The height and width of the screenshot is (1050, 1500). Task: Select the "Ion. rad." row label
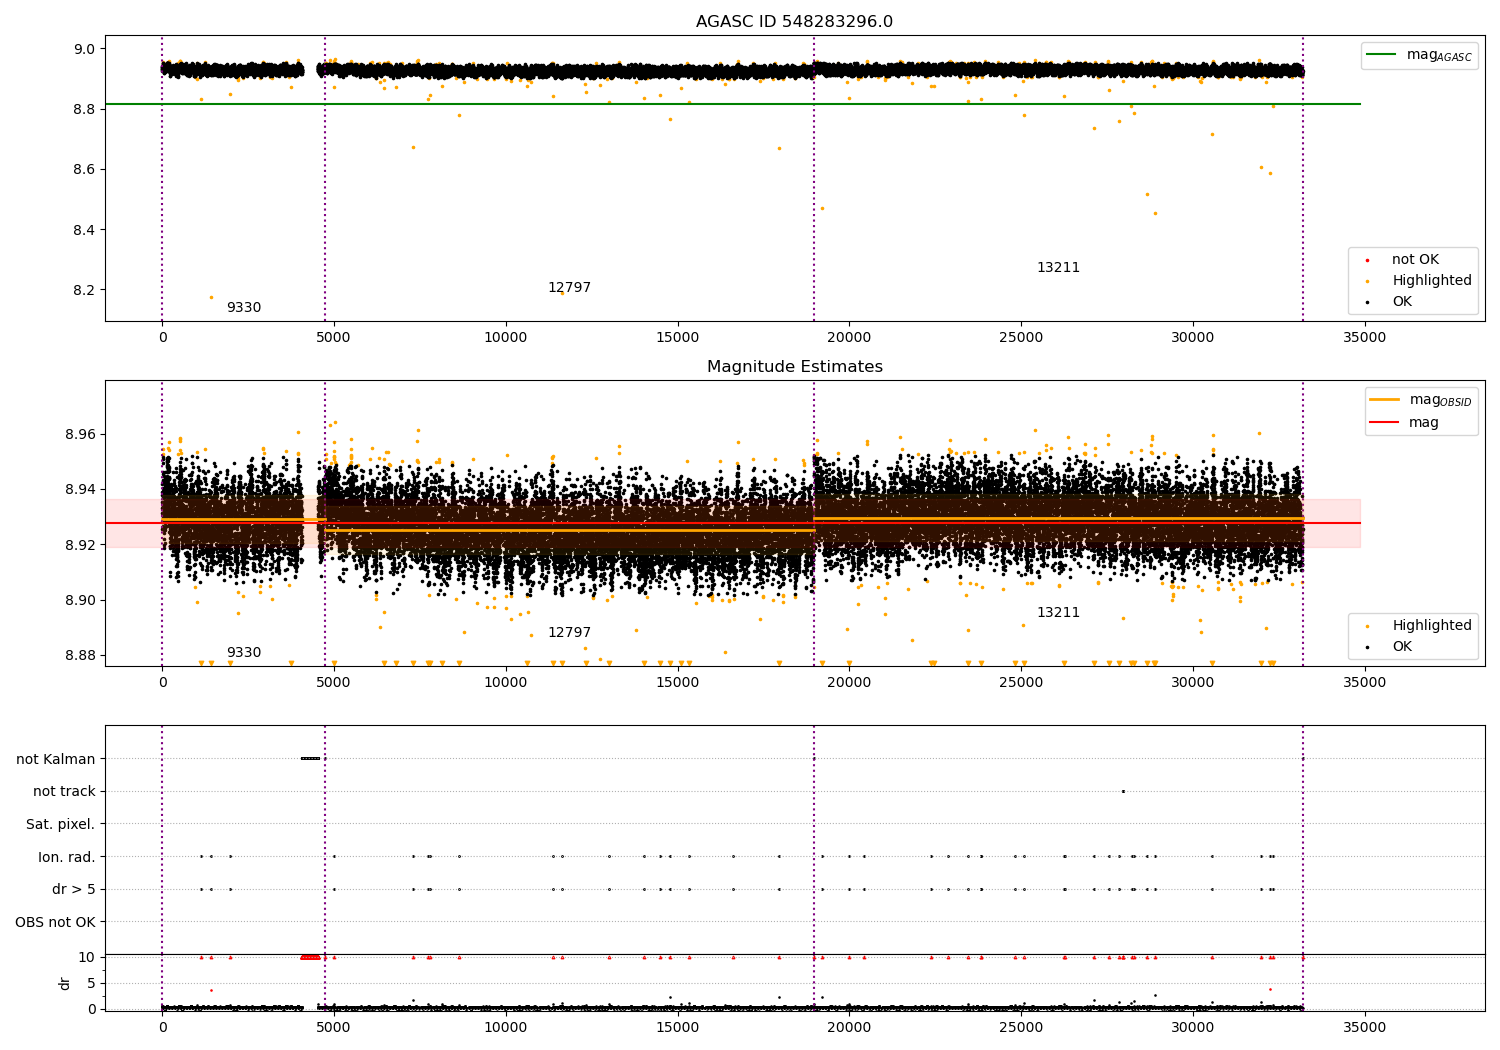click(67, 857)
